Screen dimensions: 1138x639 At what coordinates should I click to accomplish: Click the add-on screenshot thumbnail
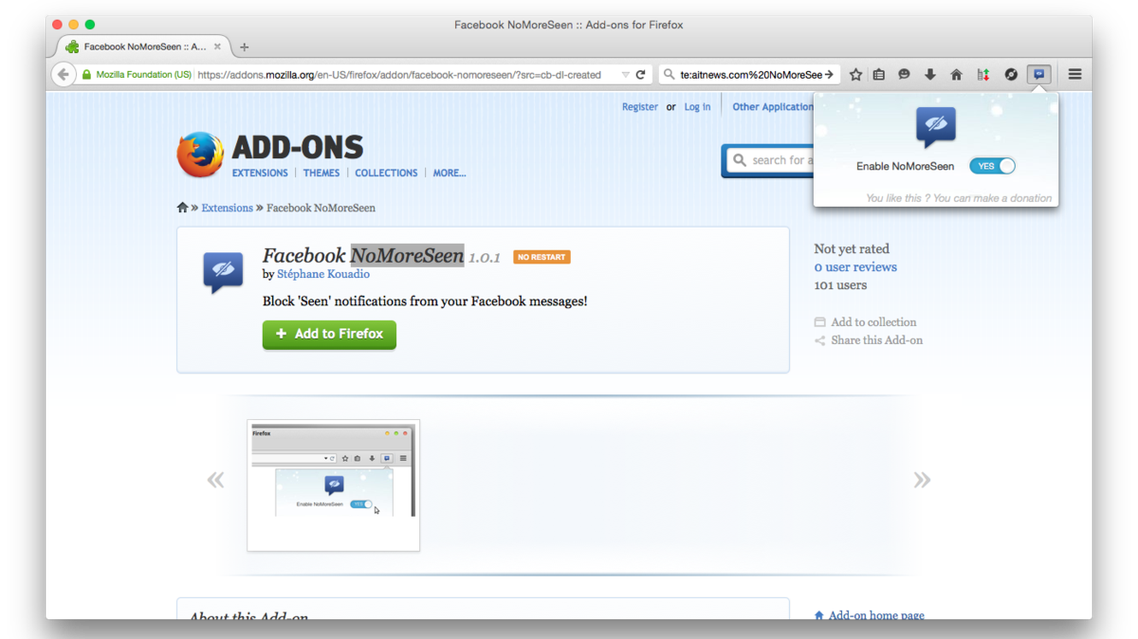tap(333, 485)
